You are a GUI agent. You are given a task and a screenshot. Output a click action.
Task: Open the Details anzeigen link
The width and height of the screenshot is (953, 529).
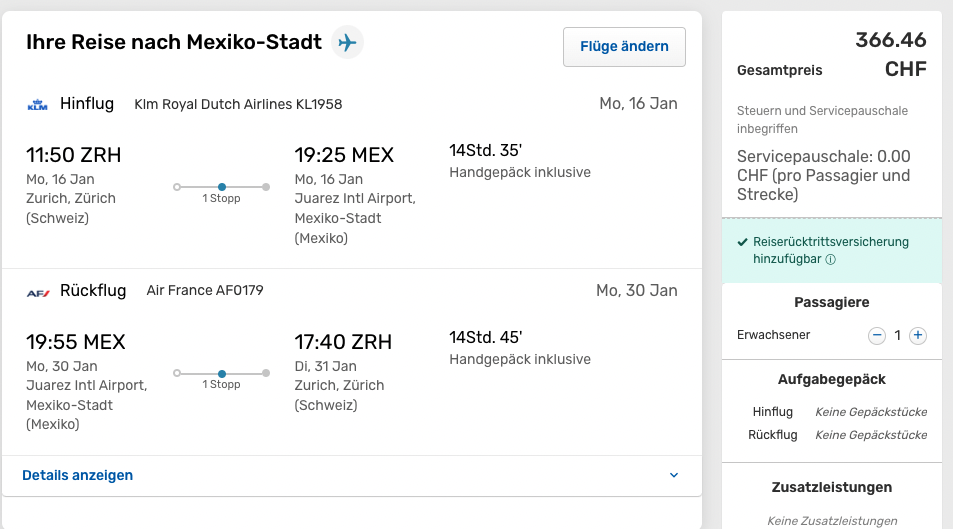pyautogui.click(x=77, y=475)
